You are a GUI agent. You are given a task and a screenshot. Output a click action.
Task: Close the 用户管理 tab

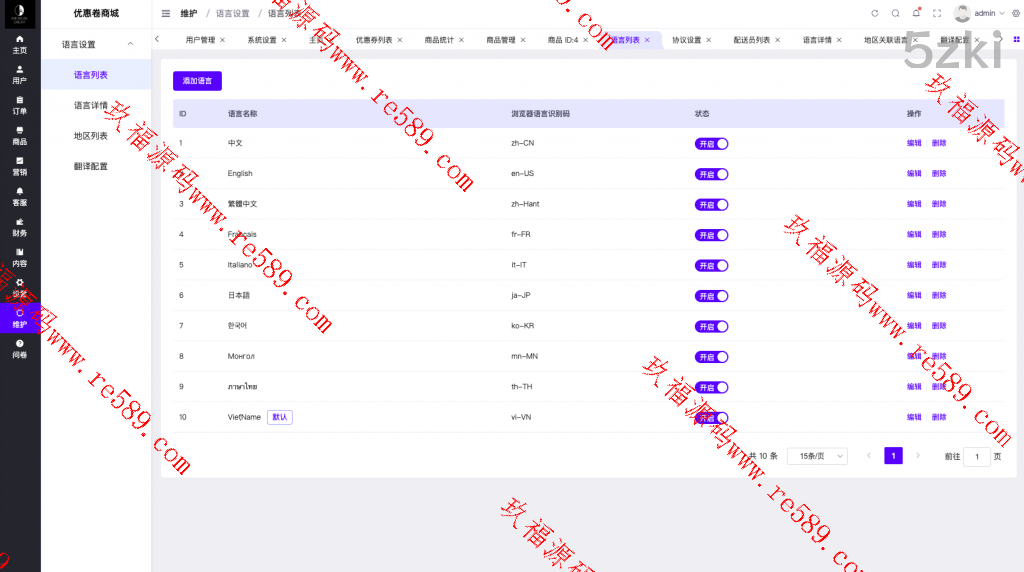pos(223,40)
